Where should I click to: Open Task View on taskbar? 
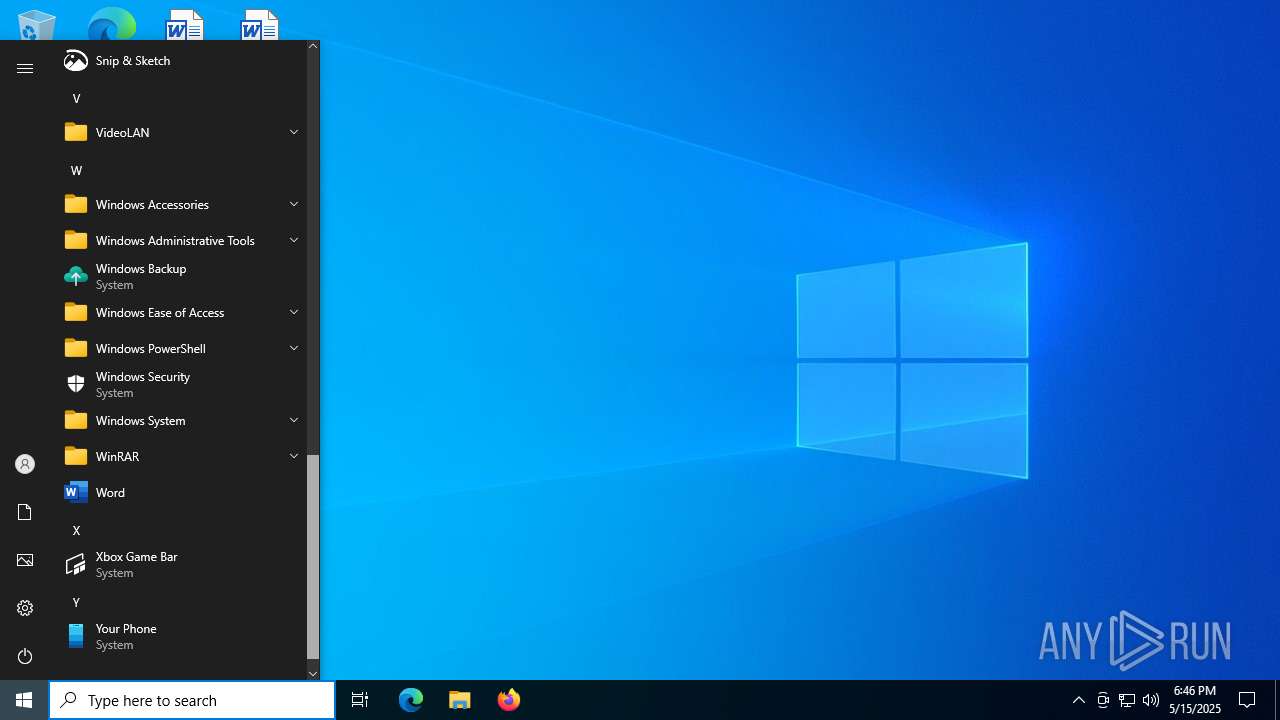point(360,700)
